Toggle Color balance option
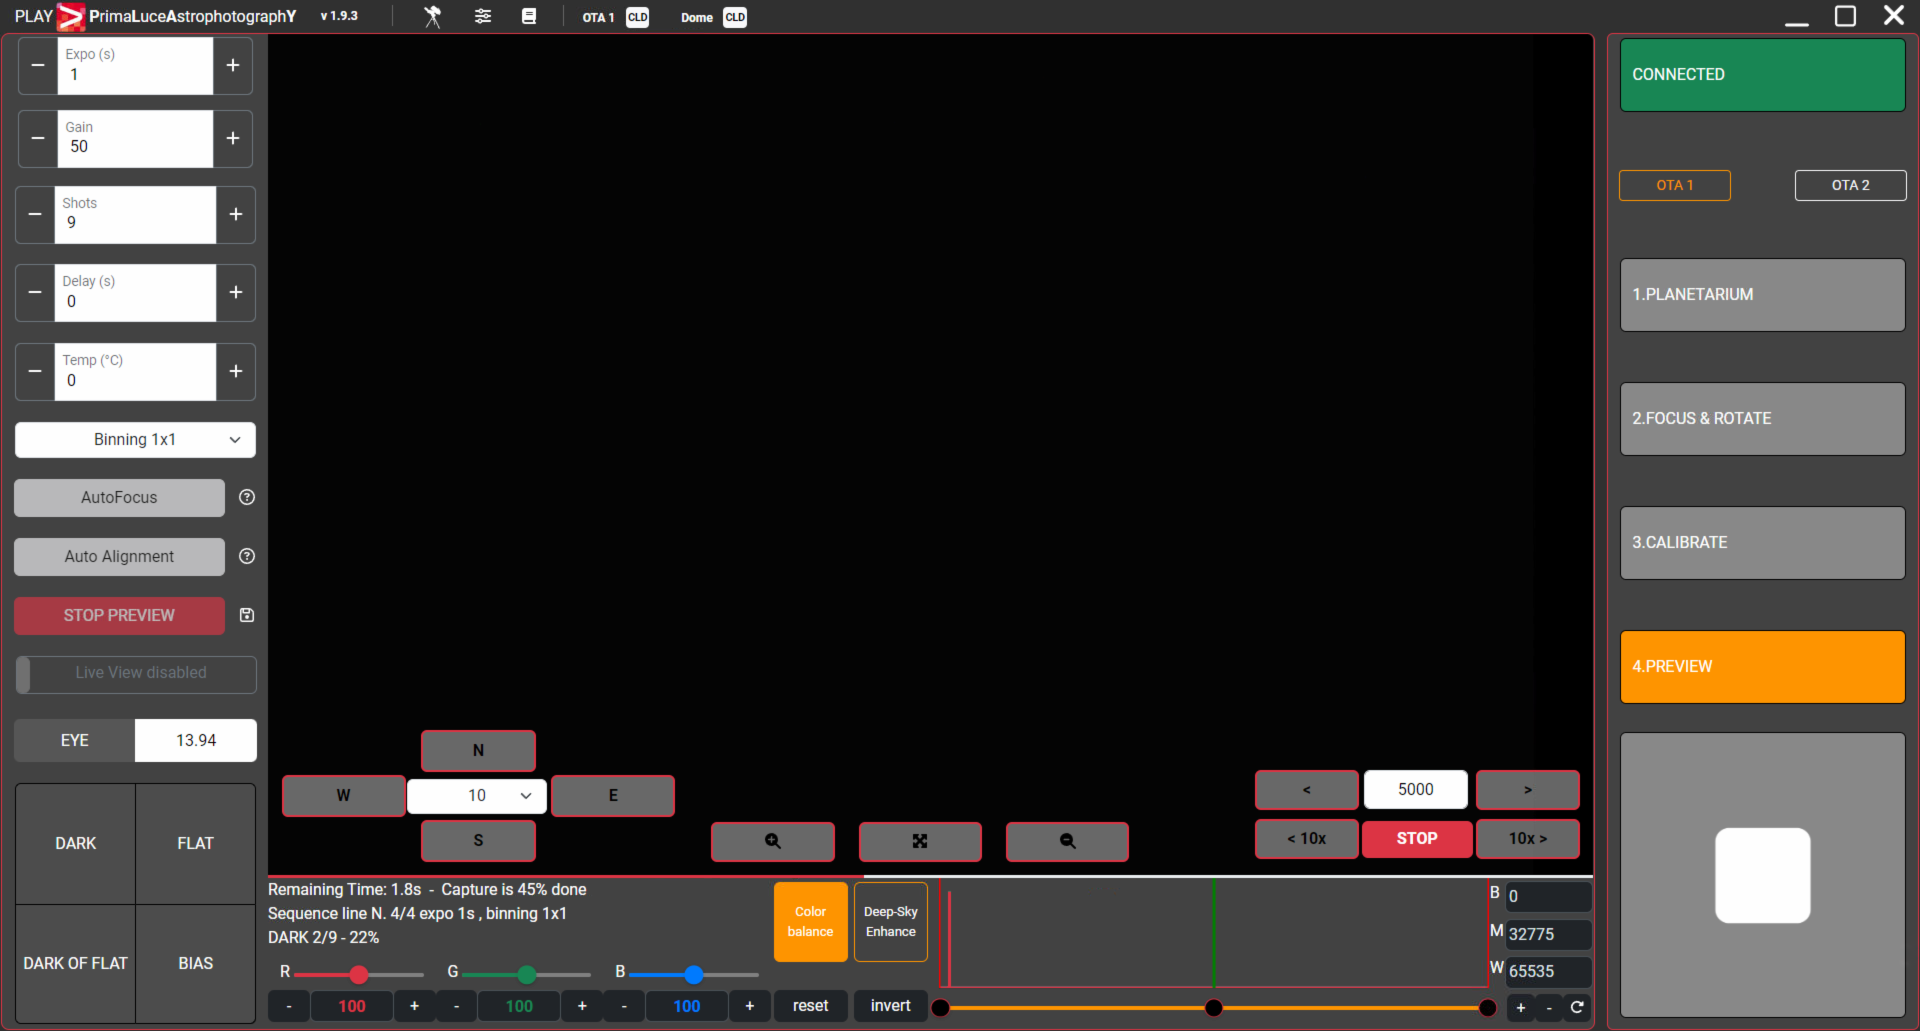The width and height of the screenshot is (1920, 1031). click(810, 921)
